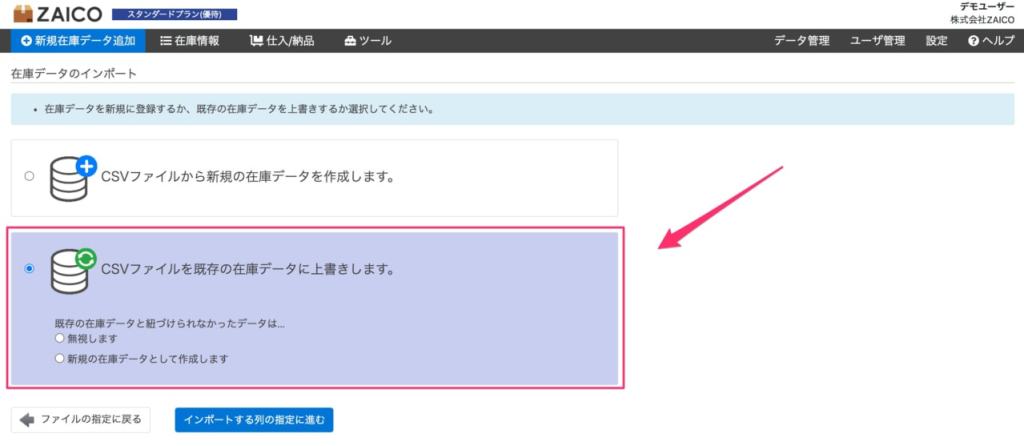Open ユーザ管理 menu
The image size is (1024, 446).
pos(877,40)
